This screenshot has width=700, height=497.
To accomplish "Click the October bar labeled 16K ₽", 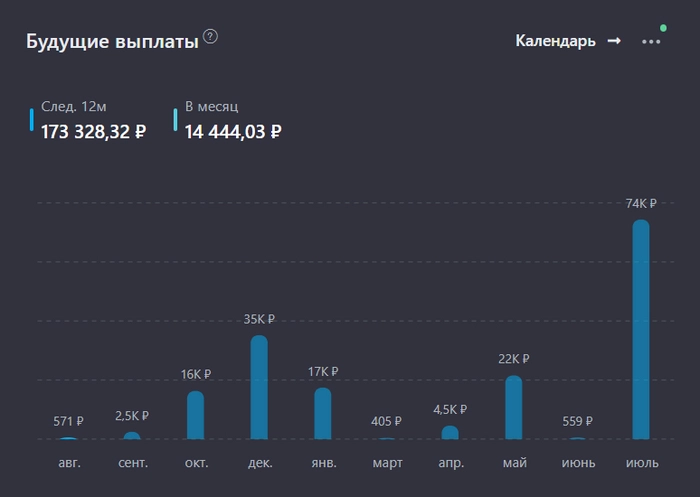I will [196, 415].
